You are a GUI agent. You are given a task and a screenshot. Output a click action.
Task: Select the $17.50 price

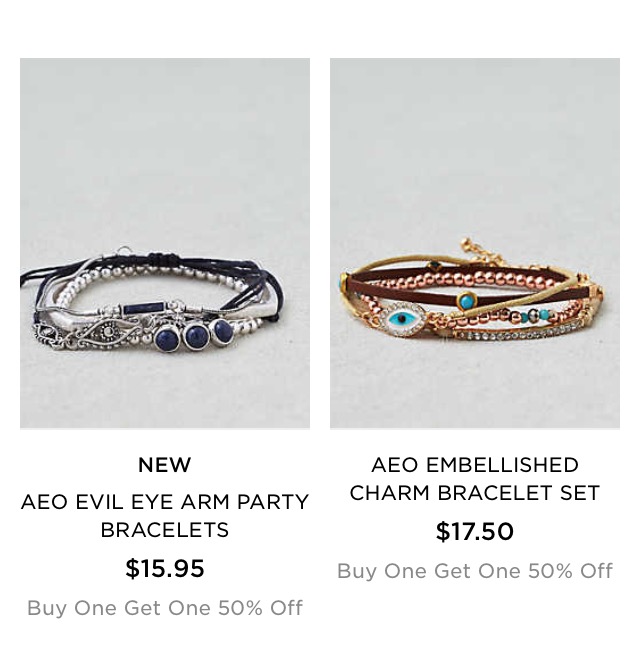(x=475, y=532)
